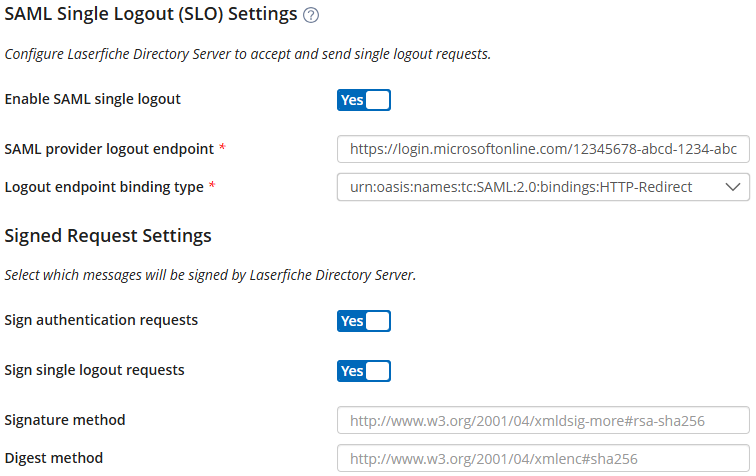Click the SAML provider logout endpoint label
The image size is (756, 476).
coord(109,149)
